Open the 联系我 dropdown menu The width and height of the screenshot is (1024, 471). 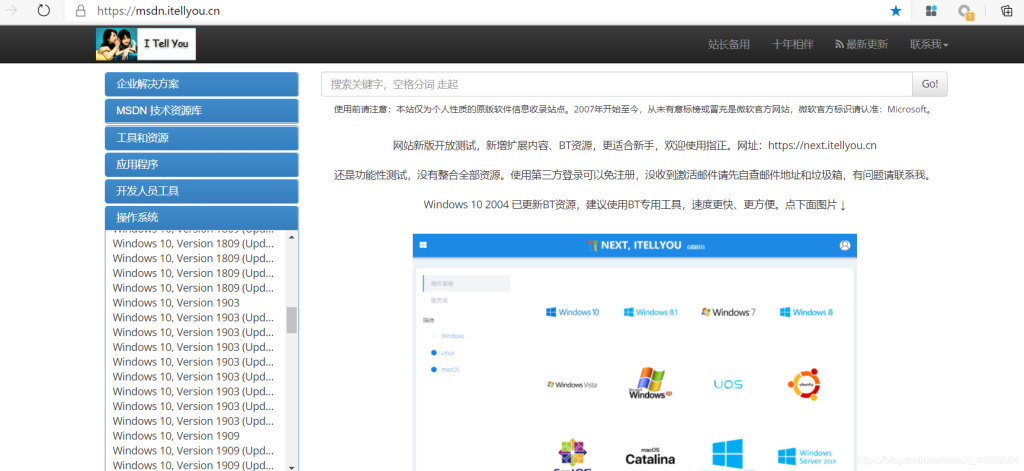point(929,44)
